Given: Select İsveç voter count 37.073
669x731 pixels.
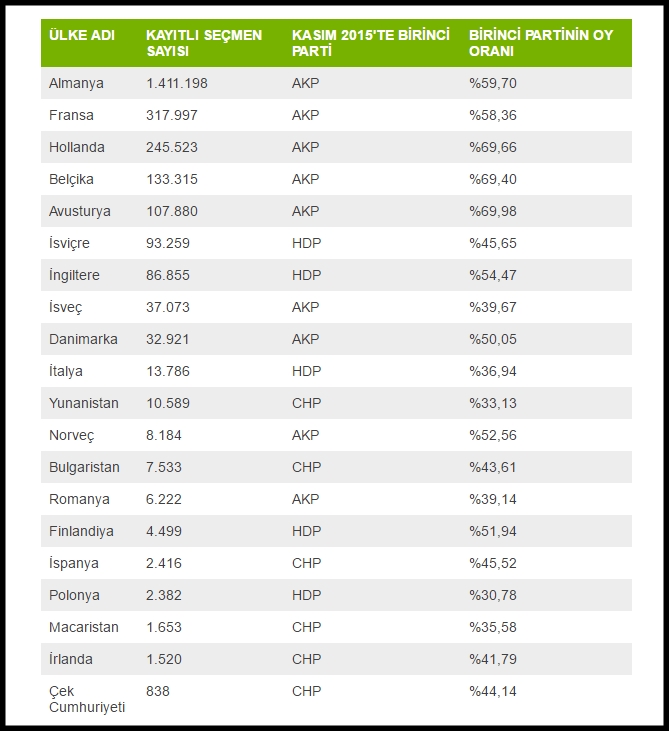Looking at the screenshot, I should click(x=168, y=307).
